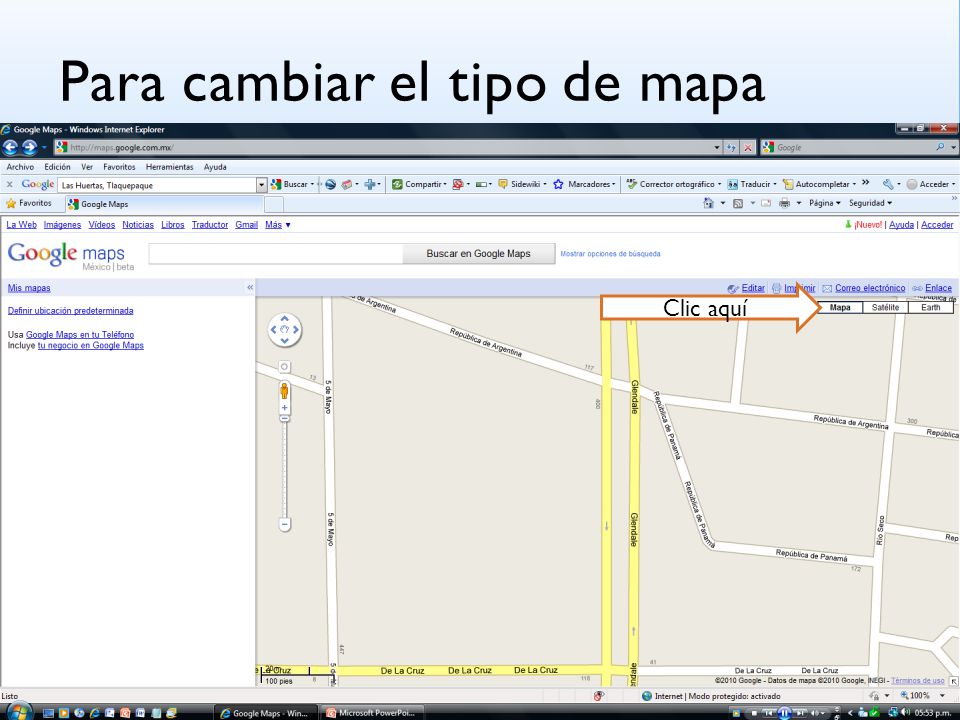This screenshot has height=720, width=960.
Task: Click the Marcadores star icon in Google Toolbar
Action: pyautogui.click(x=558, y=184)
